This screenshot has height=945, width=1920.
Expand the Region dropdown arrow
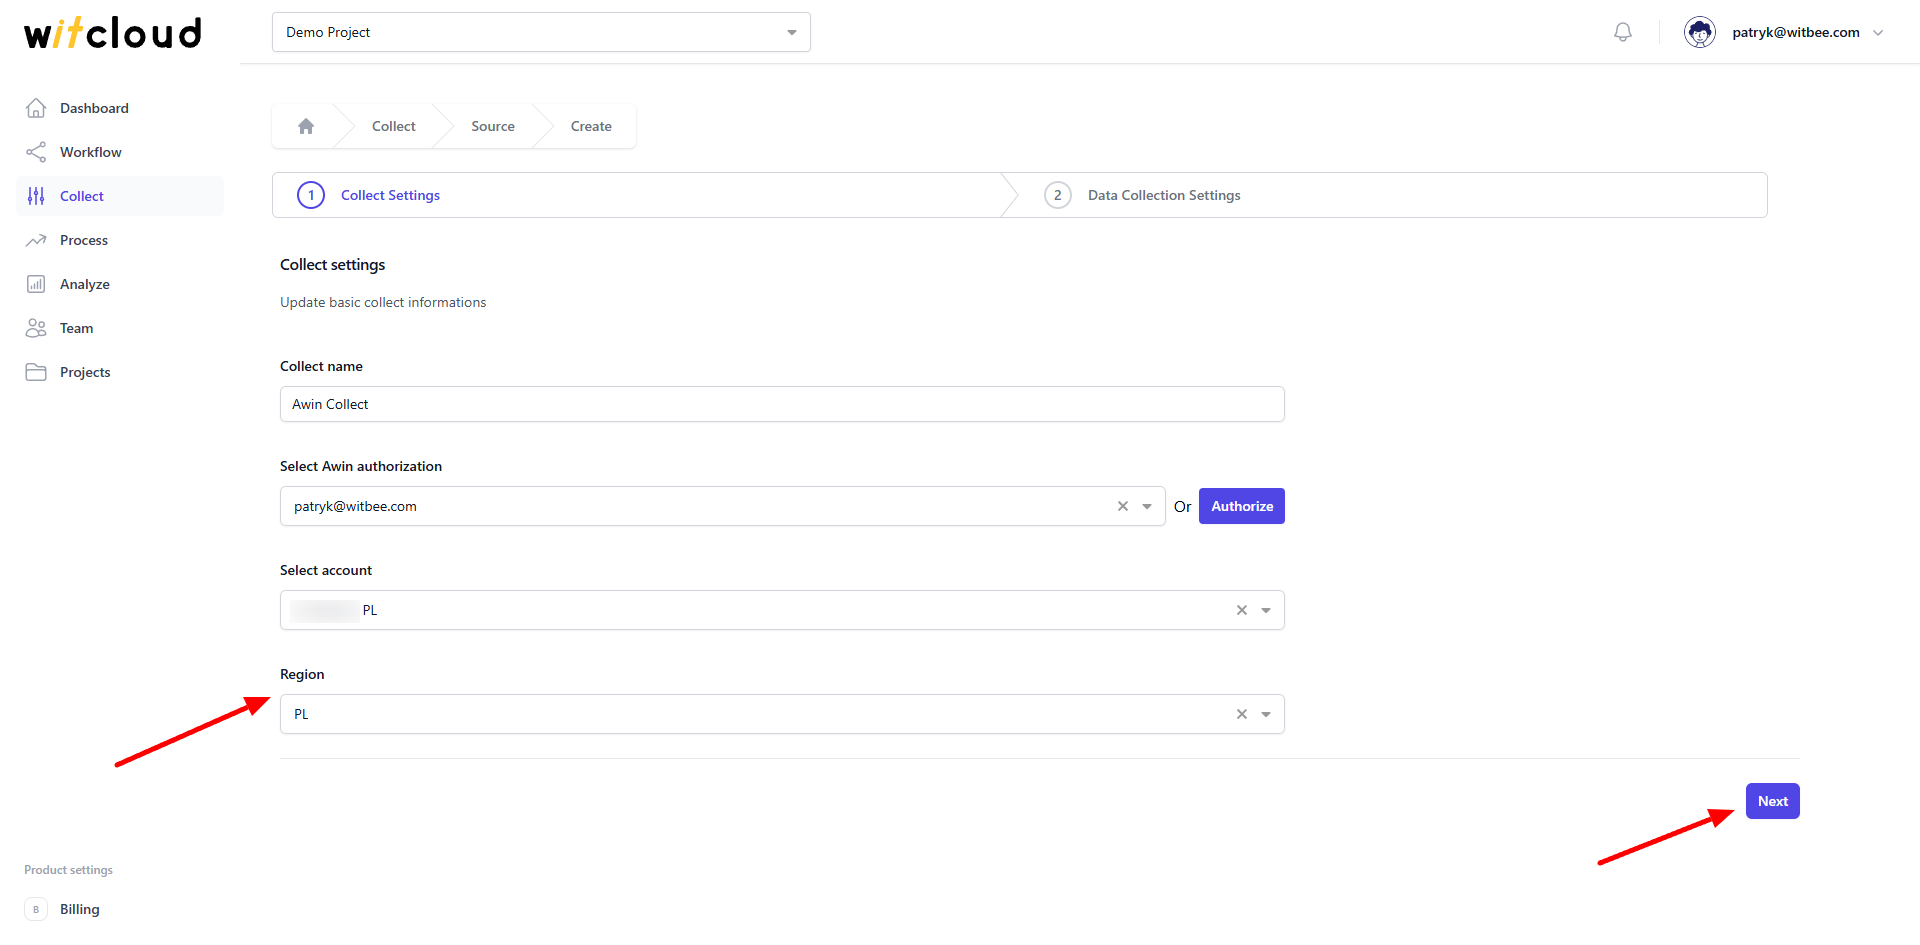(1266, 714)
